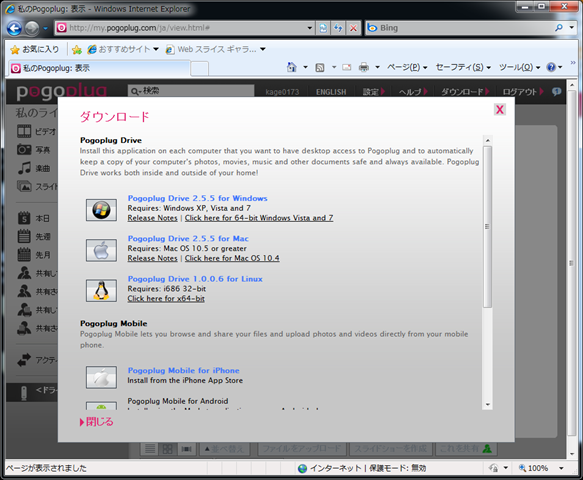The height and width of the screenshot is (480, 583).
Task: Click the 検索 search input field
Action: coord(191,91)
